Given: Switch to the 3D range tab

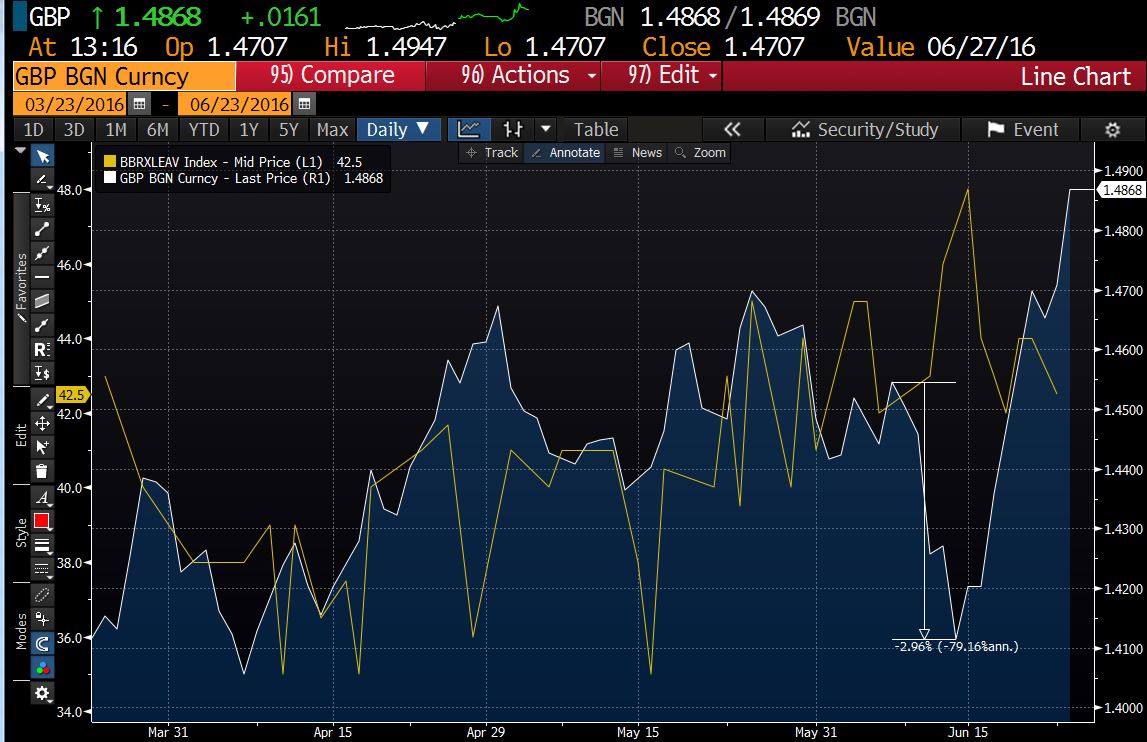Looking at the screenshot, I should pyautogui.click(x=74, y=130).
